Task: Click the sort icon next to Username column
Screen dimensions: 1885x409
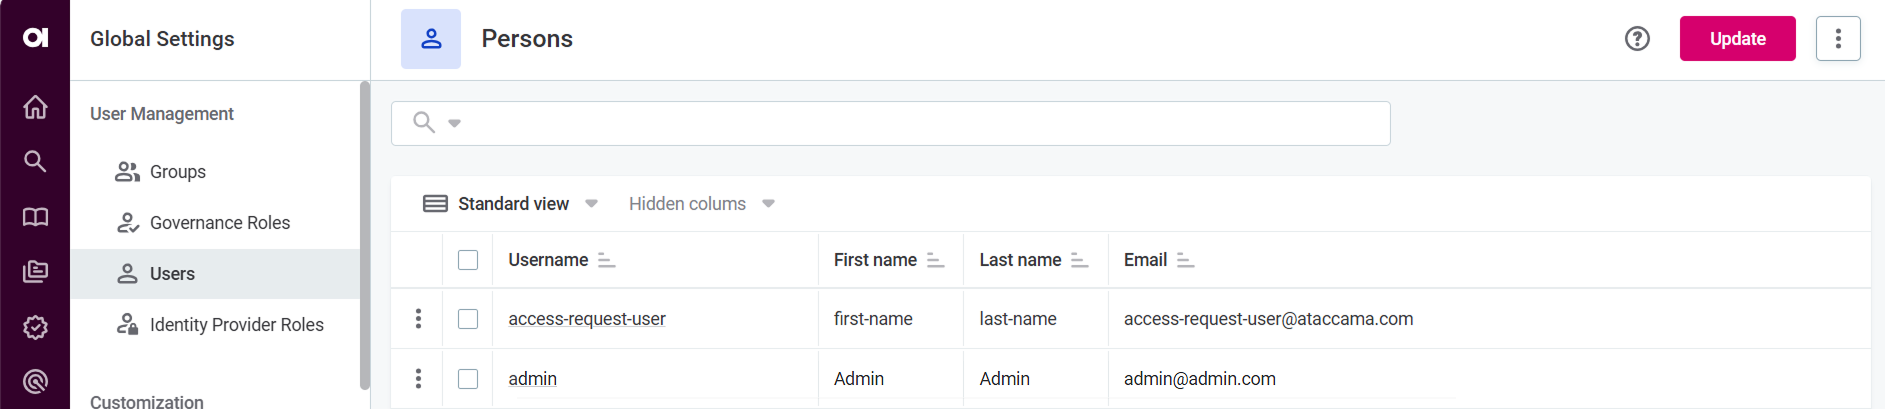Action: 606,260
